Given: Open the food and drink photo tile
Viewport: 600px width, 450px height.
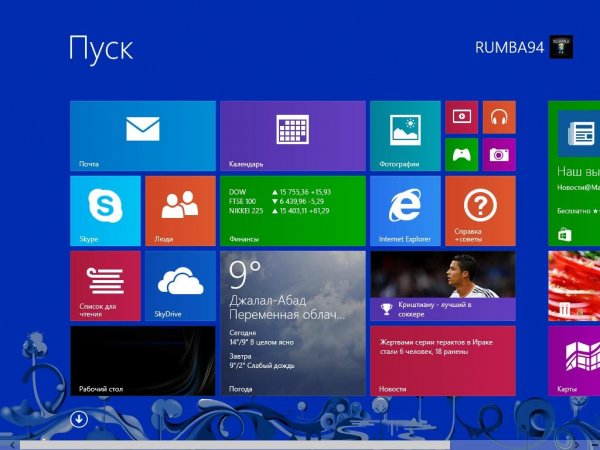Looking at the screenshot, I should [x=574, y=286].
